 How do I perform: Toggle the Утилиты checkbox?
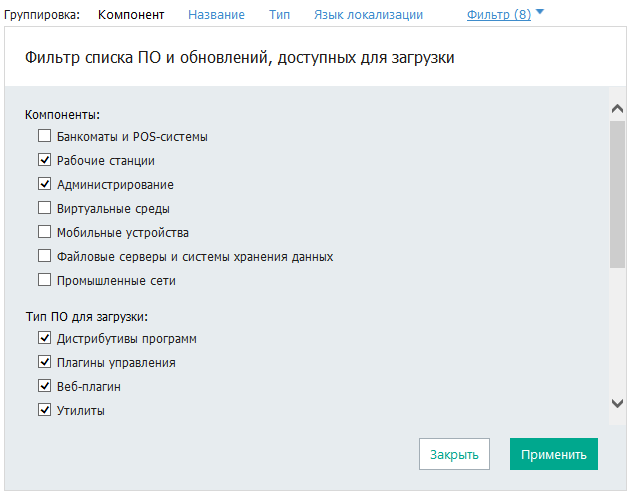click(x=44, y=410)
